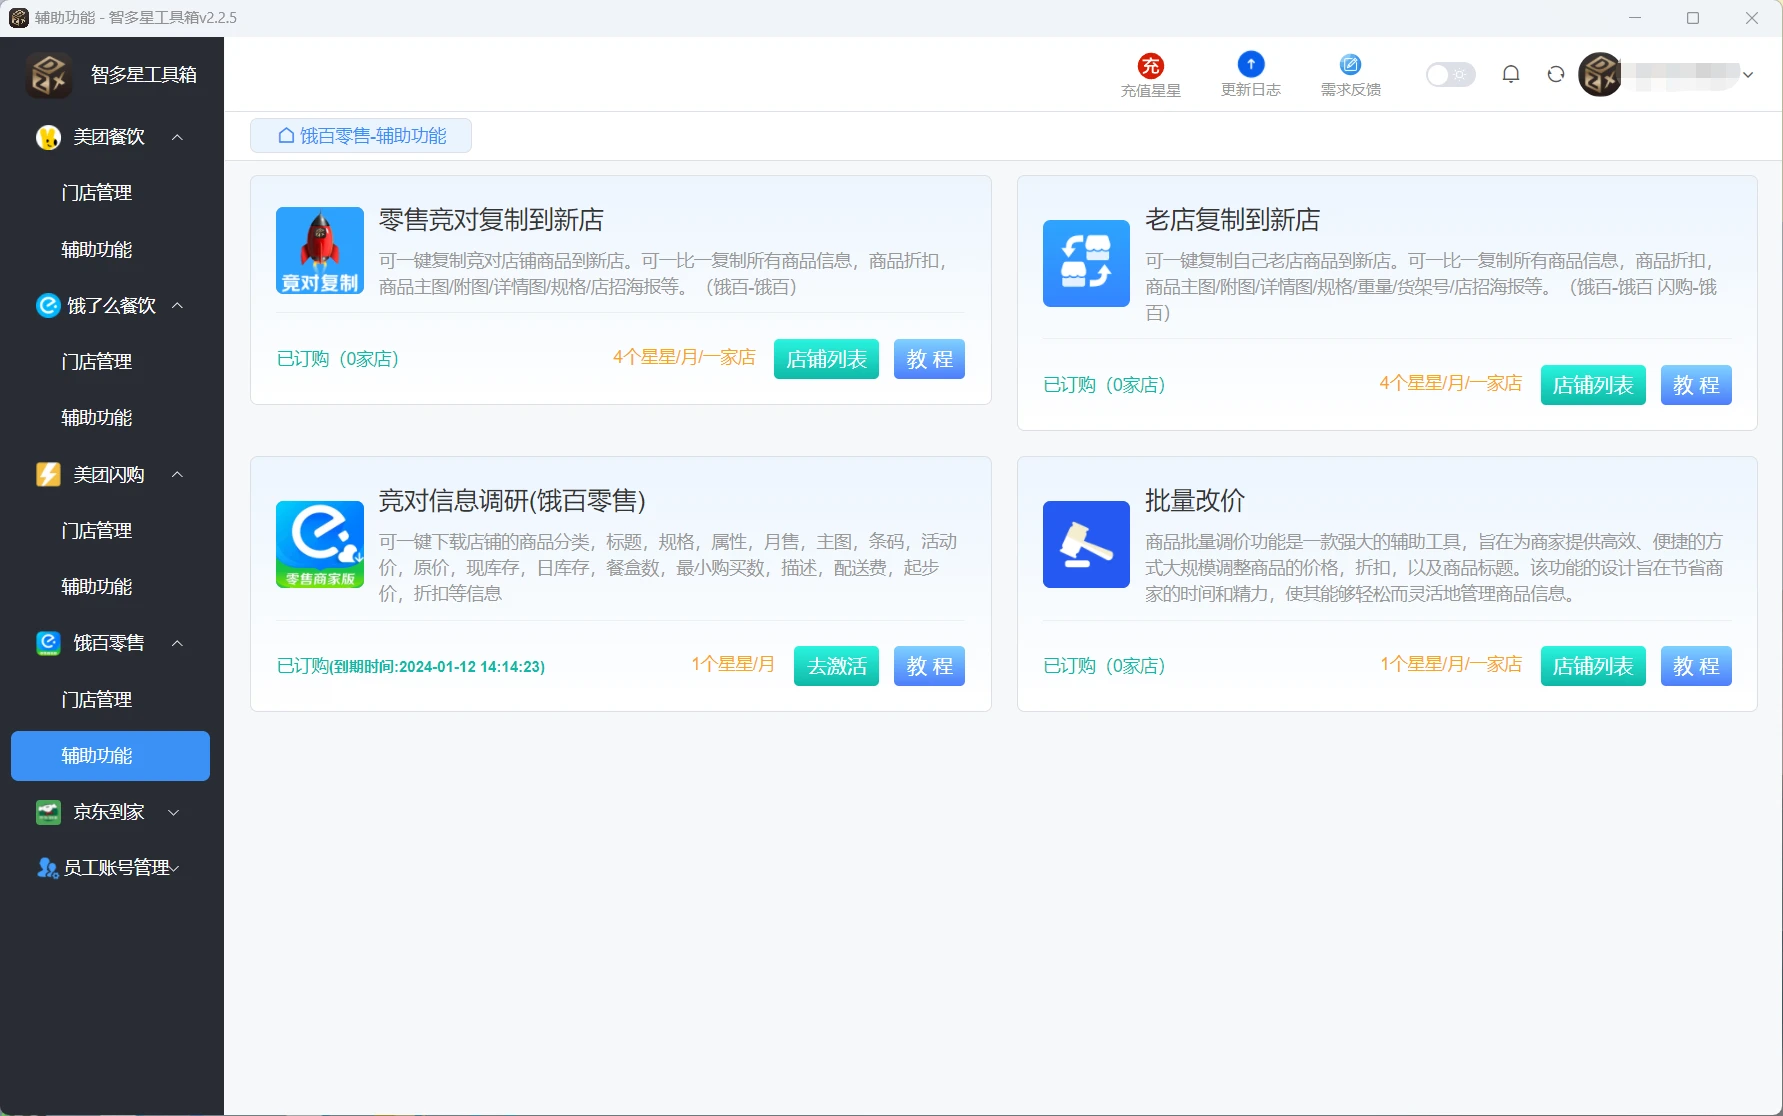Click 4个星星/月/一家店 price in 老店复制 card
The width and height of the screenshot is (1783, 1116).
tap(1451, 383)
